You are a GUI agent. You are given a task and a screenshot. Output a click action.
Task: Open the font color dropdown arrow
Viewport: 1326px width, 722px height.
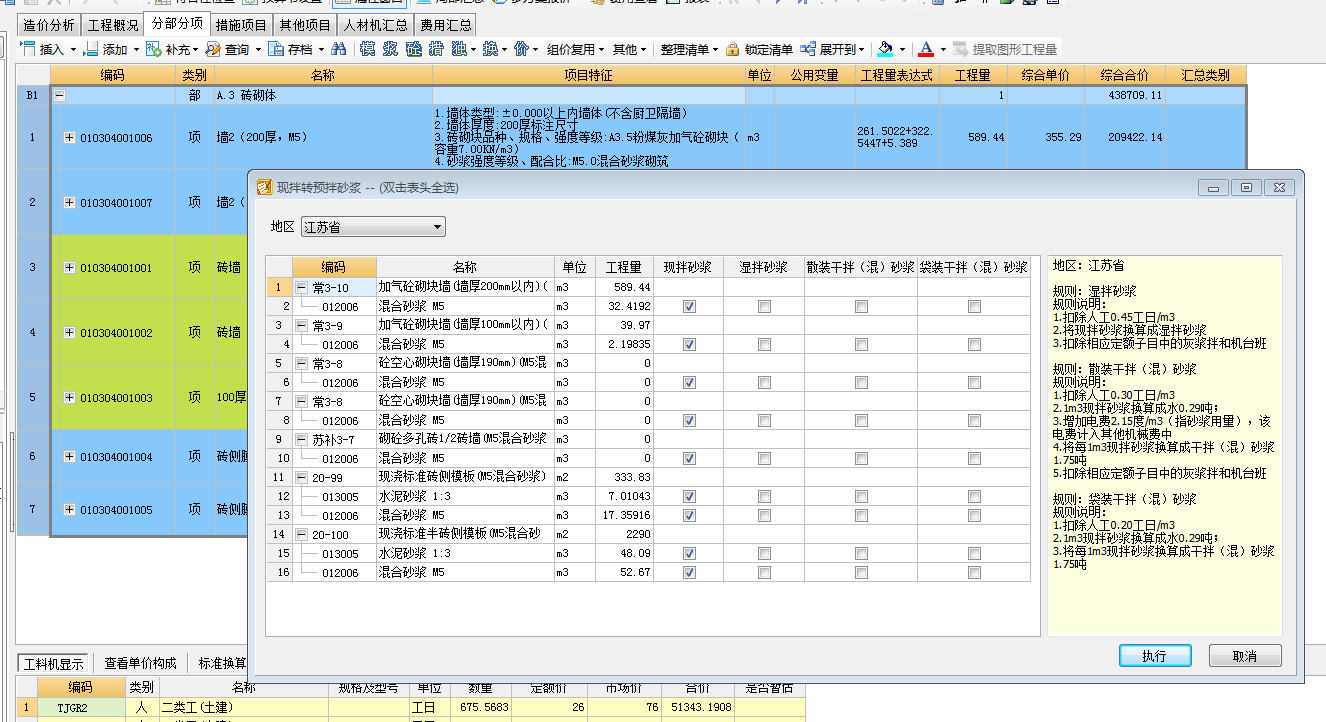pos(944,49)
